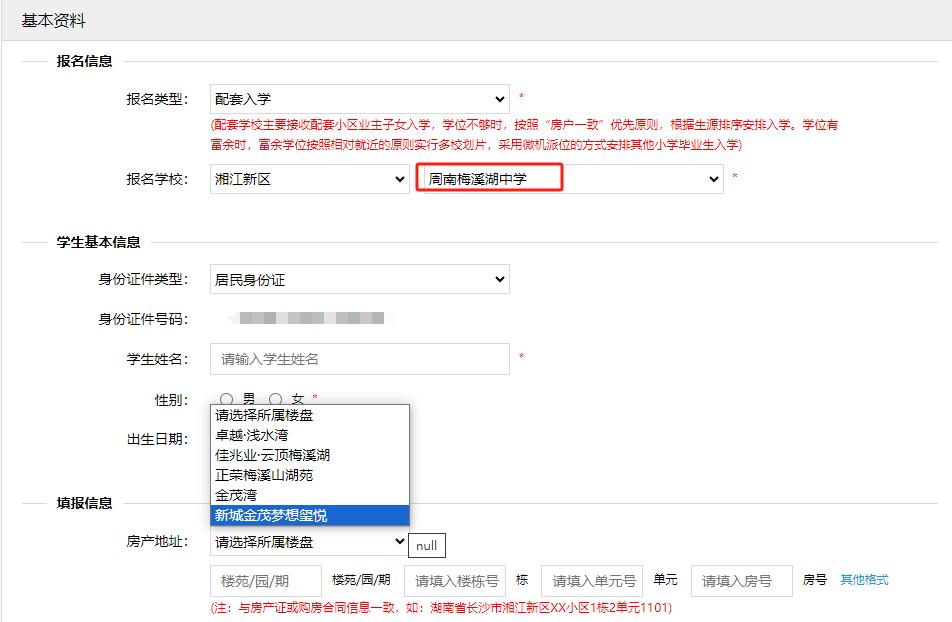Select the 女 radio button
The image size is (952, 622).
[x=276, y=399]
